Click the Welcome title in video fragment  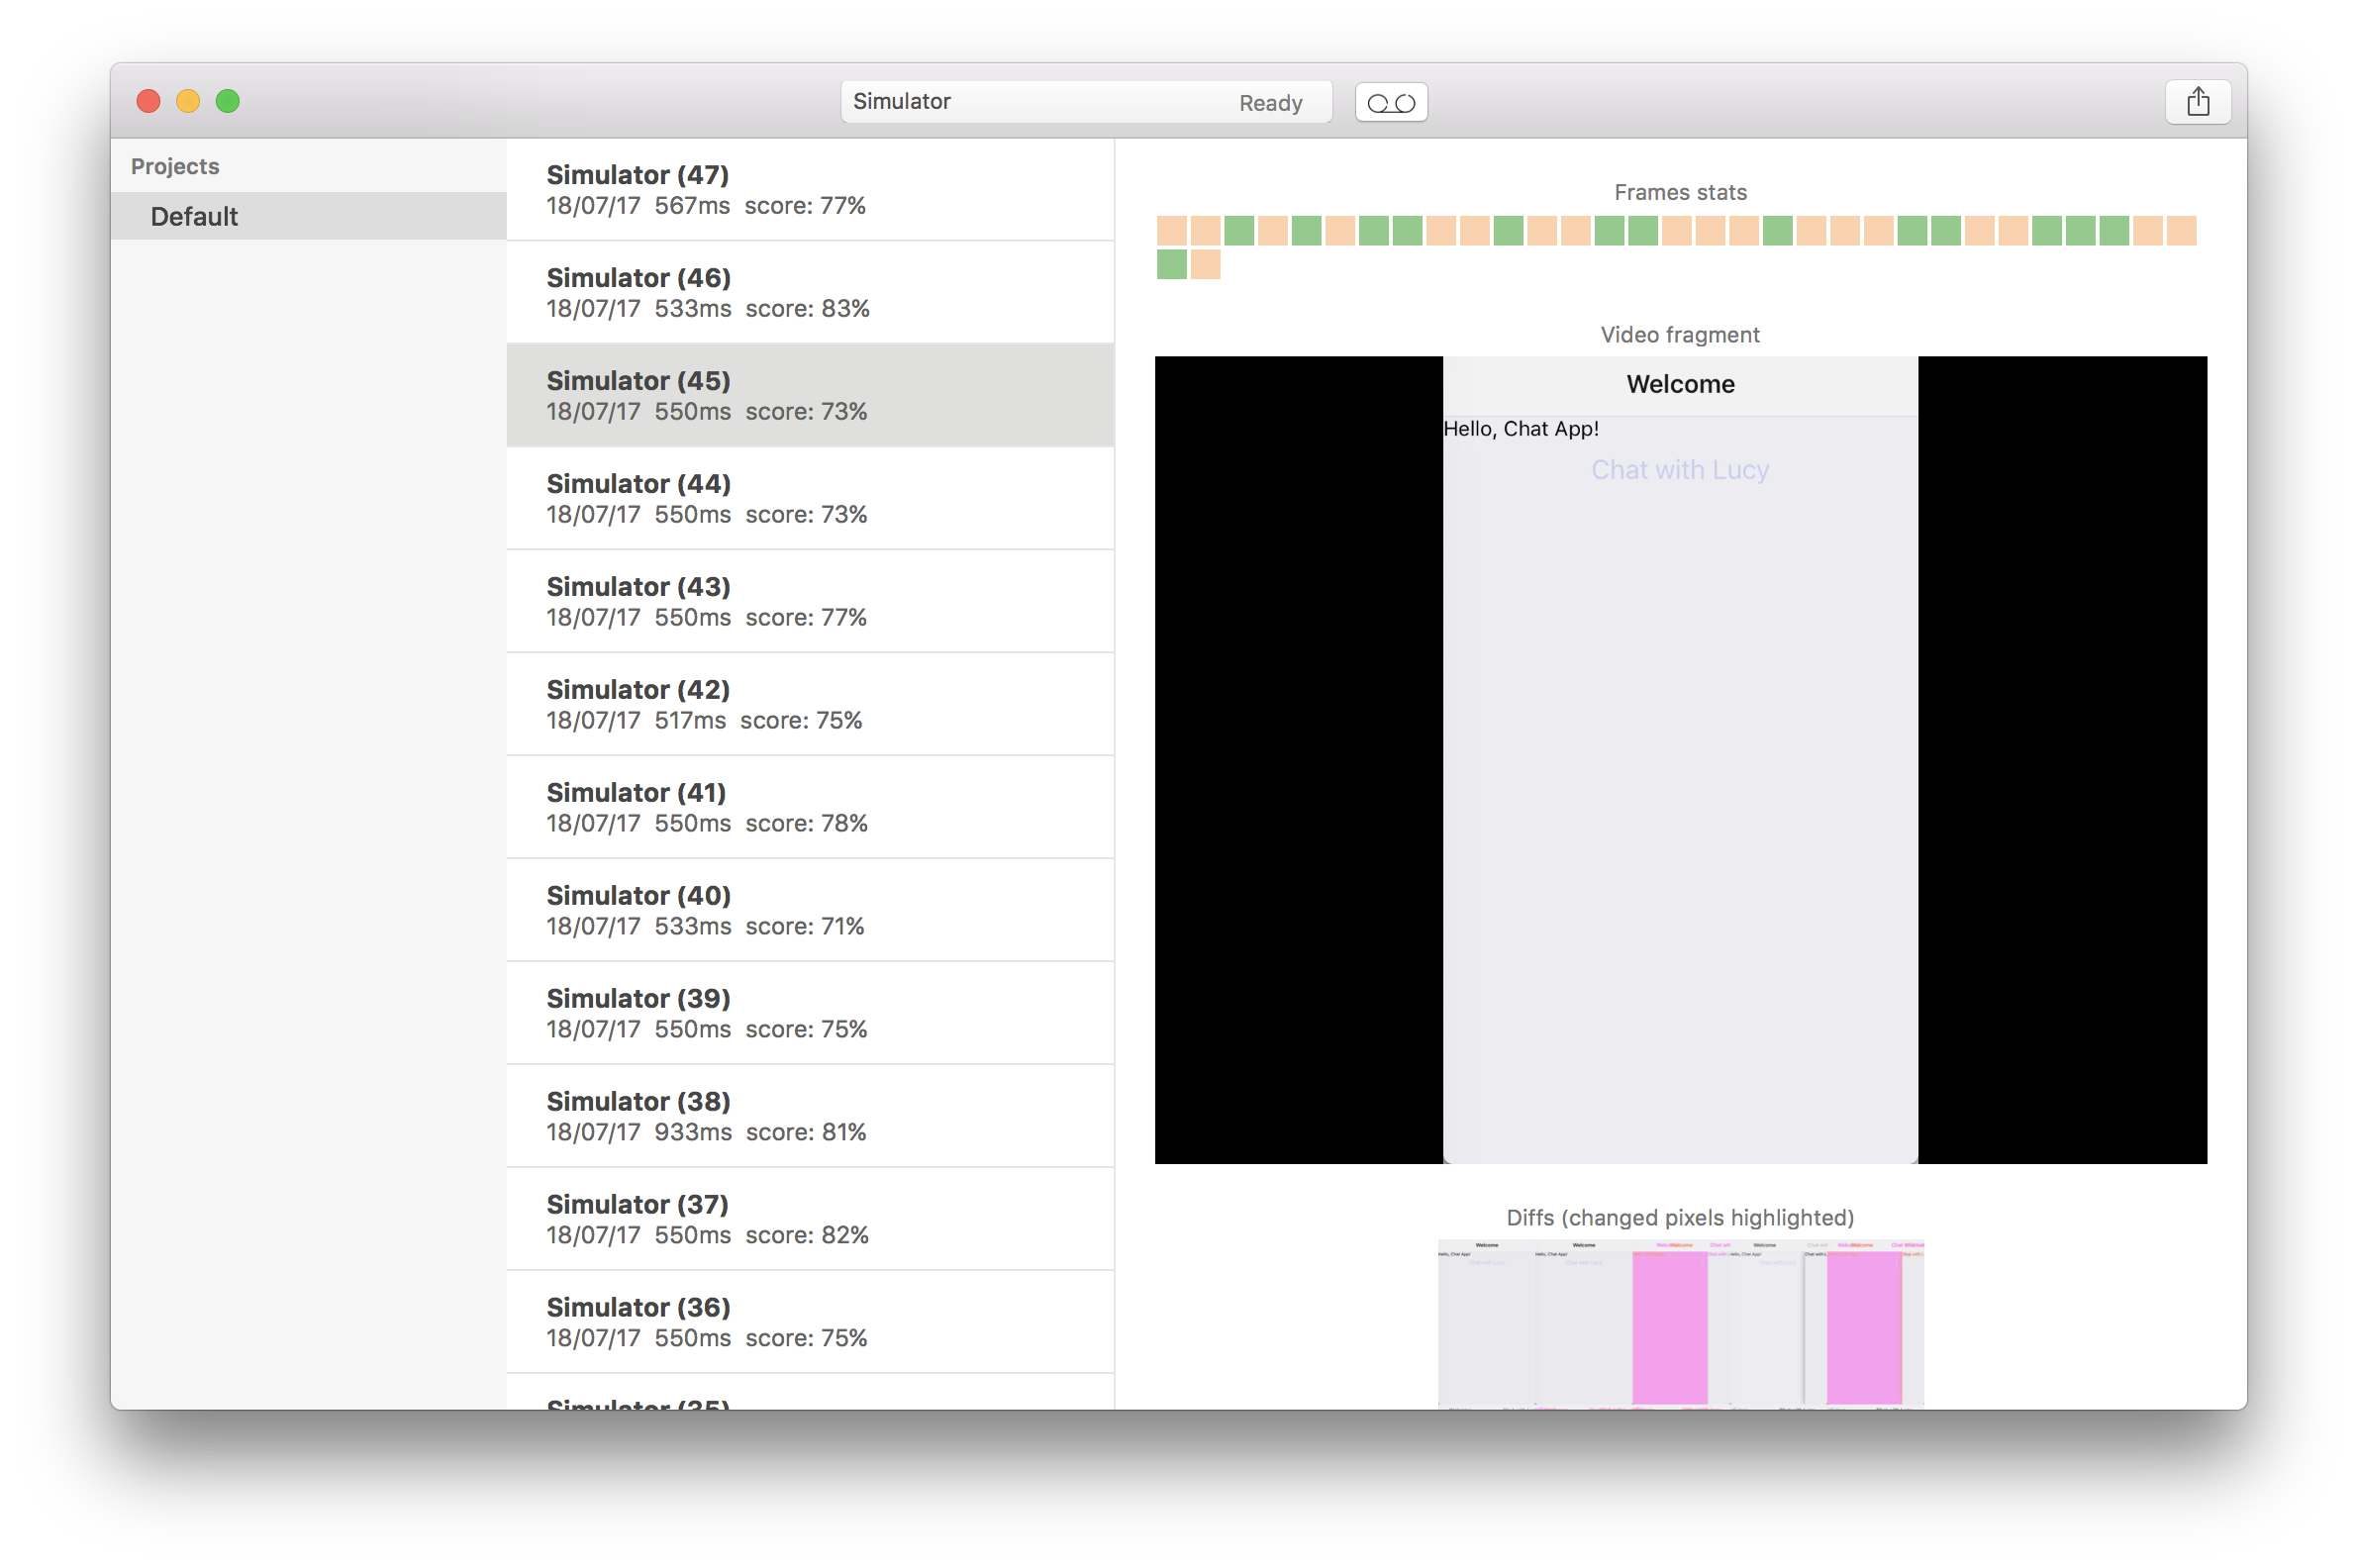[1680, 384]
